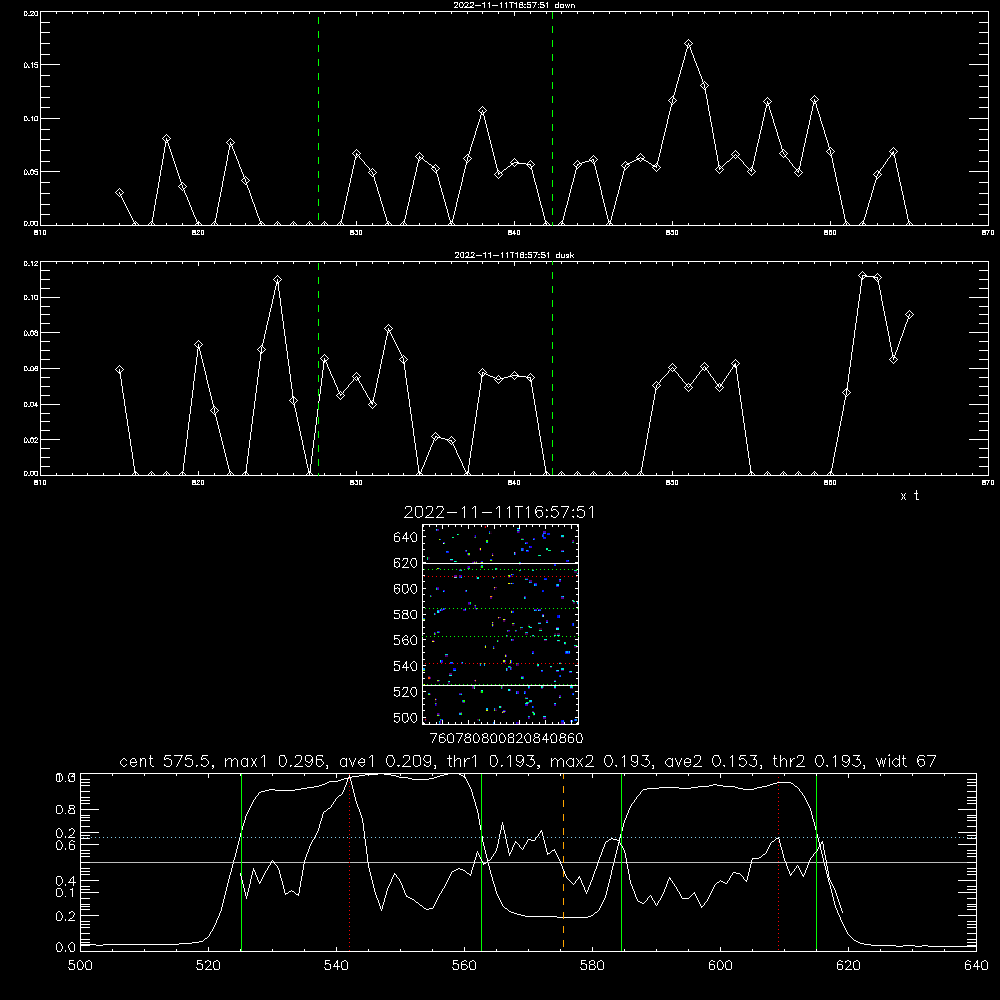Click the right green dashed line in dusk plot
The image size is (1000, 1000).
tap(552, 369)
